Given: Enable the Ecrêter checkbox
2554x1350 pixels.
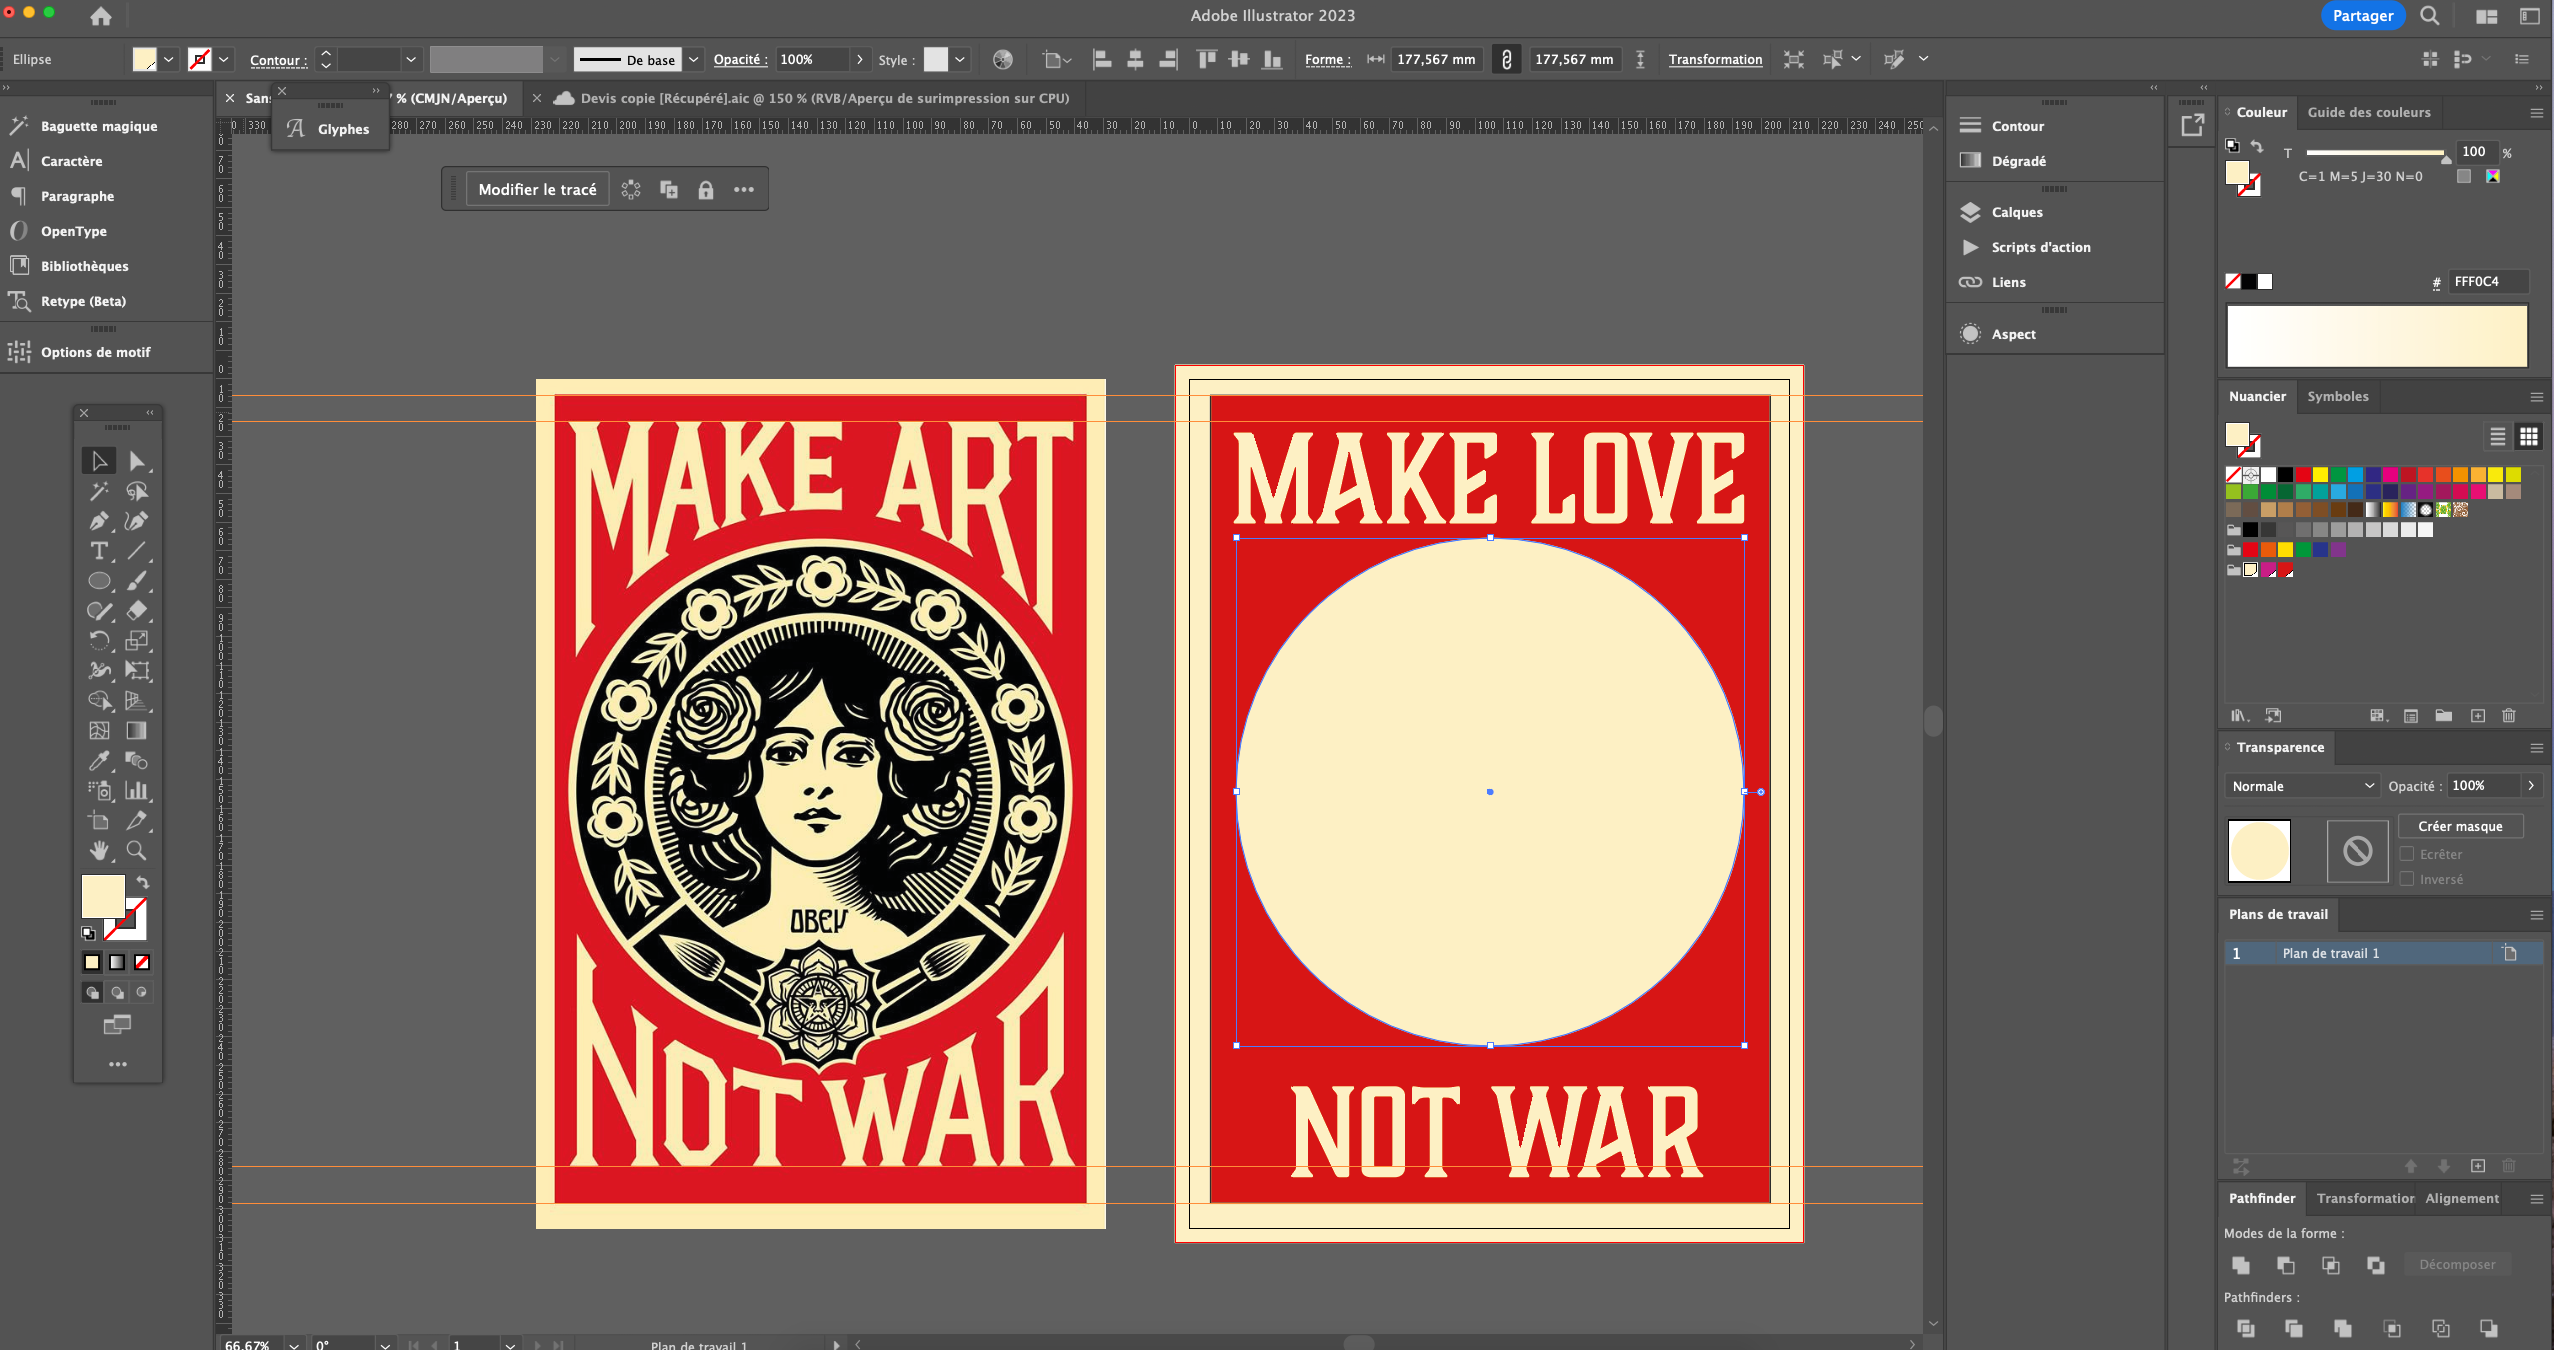Looking at the screenshot, I should pyautogui.click(x=2408, y=854).
